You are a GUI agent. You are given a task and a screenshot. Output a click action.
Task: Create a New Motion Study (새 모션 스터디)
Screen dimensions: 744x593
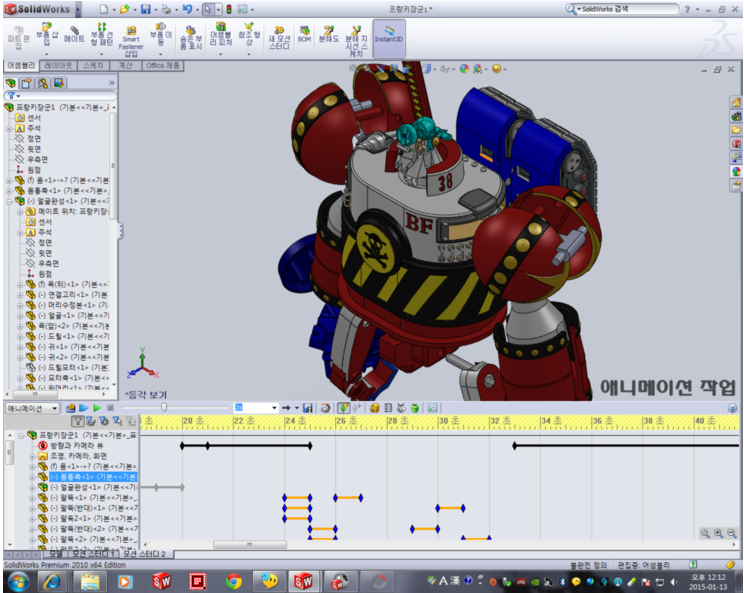tap(279, 38)
